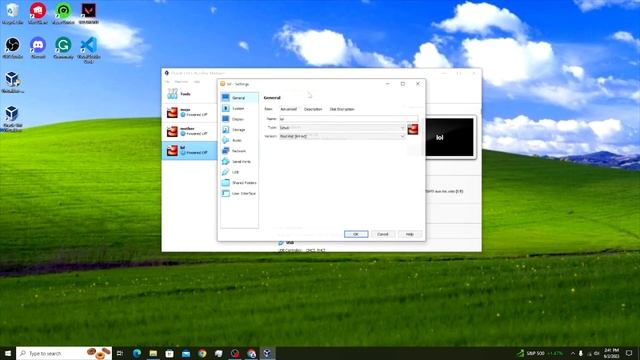
Task: Click the VM Name input field
Action: pos(349,119)
